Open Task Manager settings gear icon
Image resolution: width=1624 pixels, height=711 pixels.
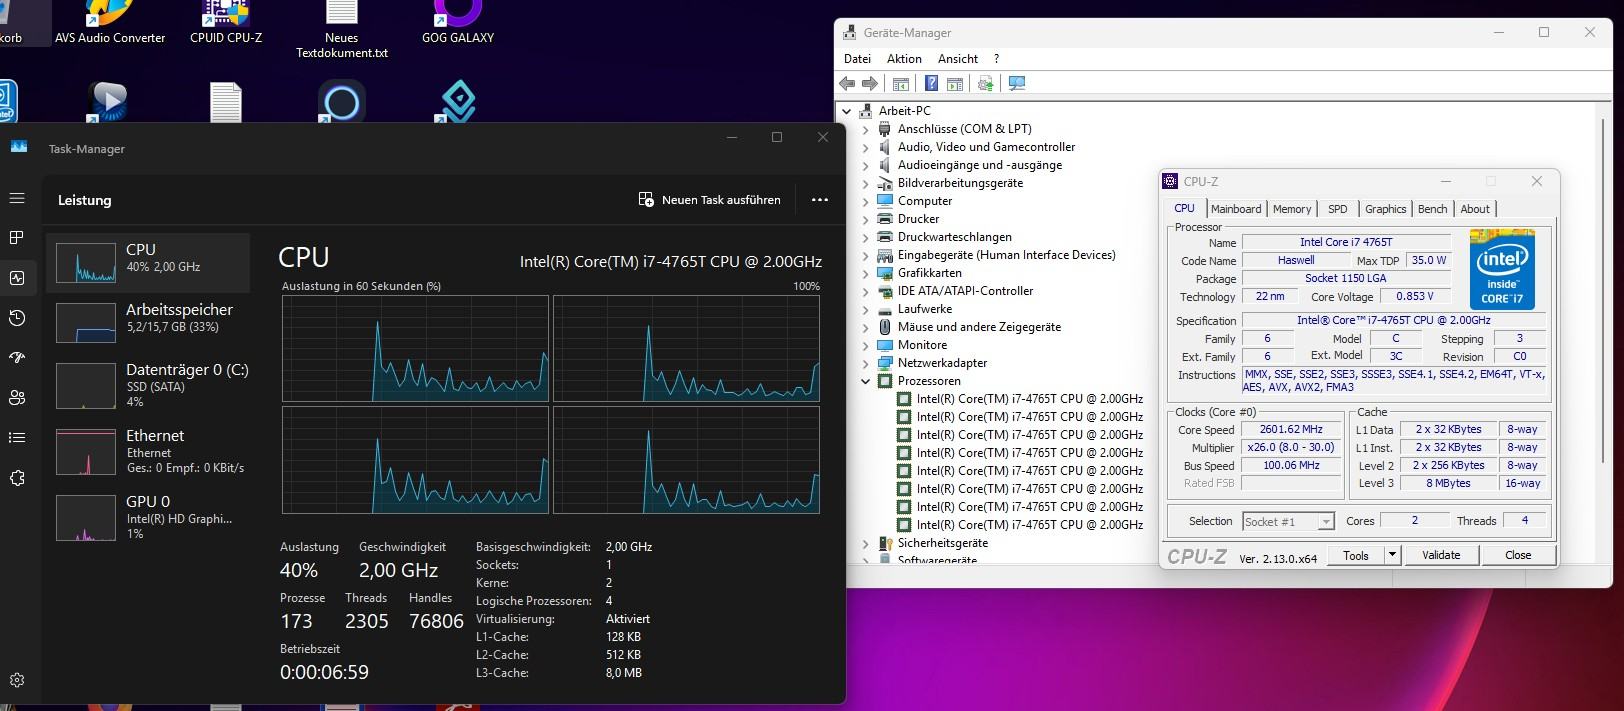[17, 680]
